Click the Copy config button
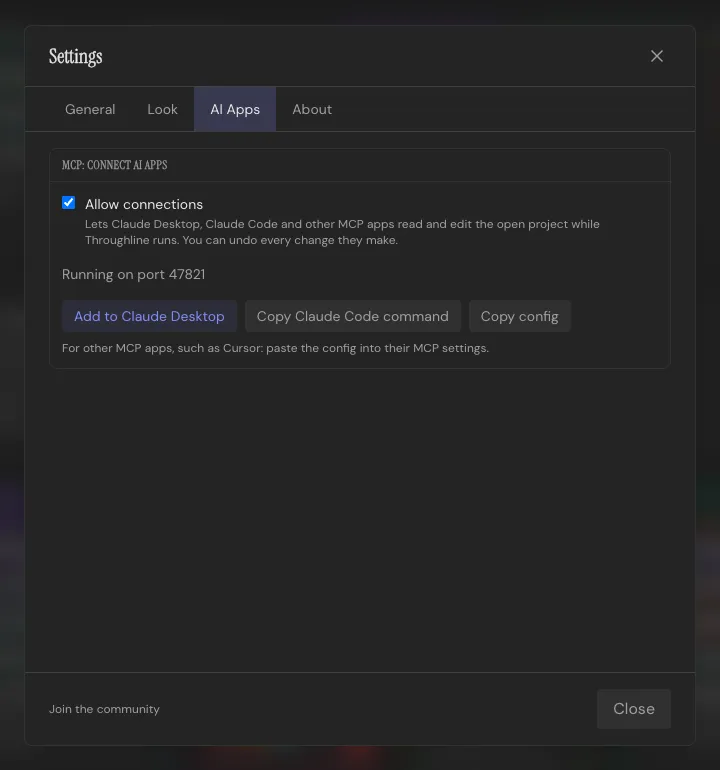Viewport: 720px width, 770px height. [x=520, y=316]
